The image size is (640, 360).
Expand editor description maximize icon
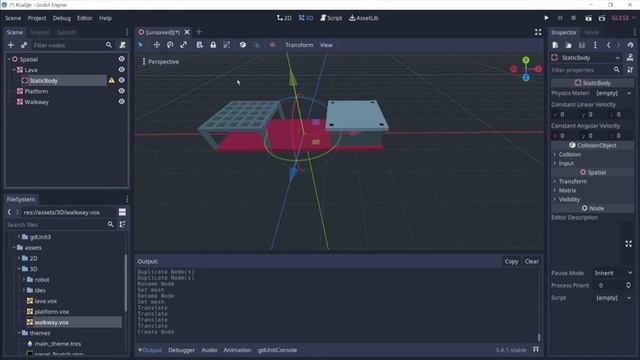click(x=629, y=244)
